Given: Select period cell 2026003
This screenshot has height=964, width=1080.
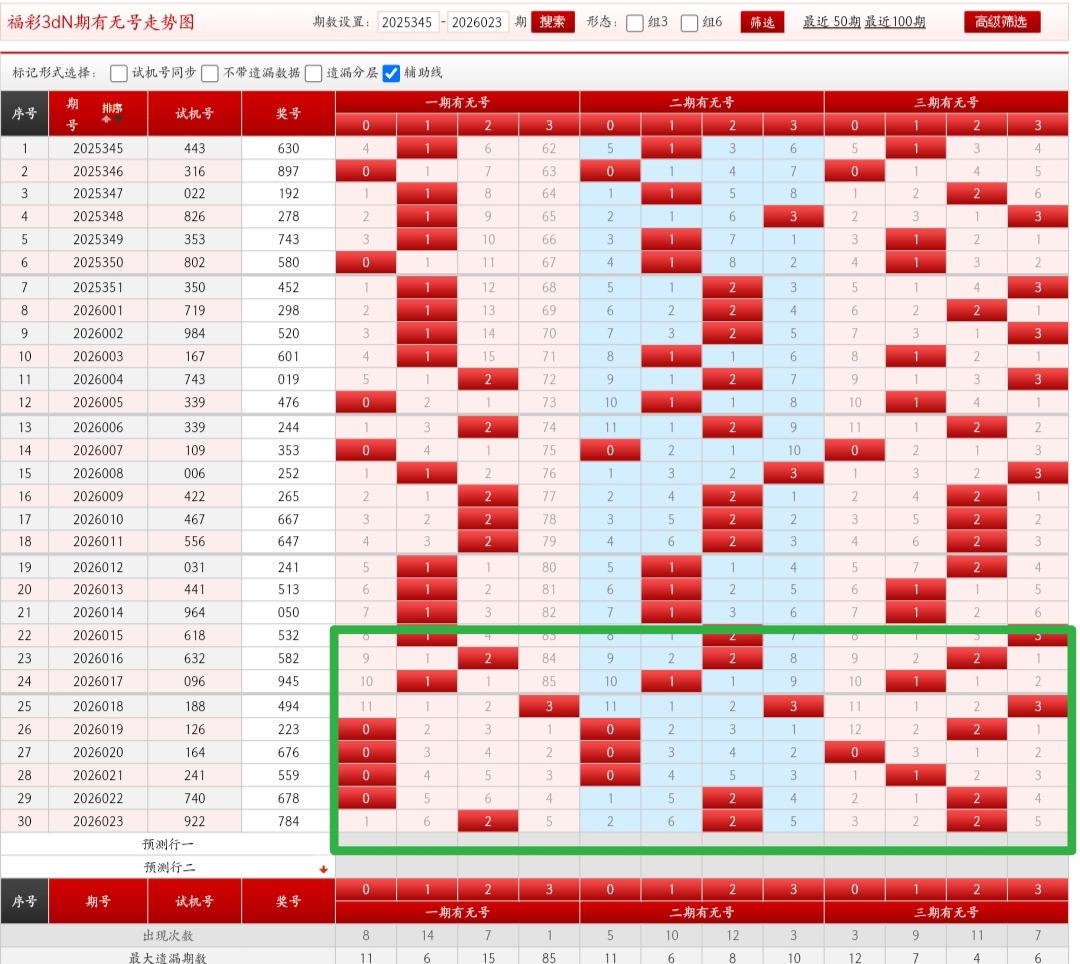Looking at the screenshot, I should coord(98,356).
